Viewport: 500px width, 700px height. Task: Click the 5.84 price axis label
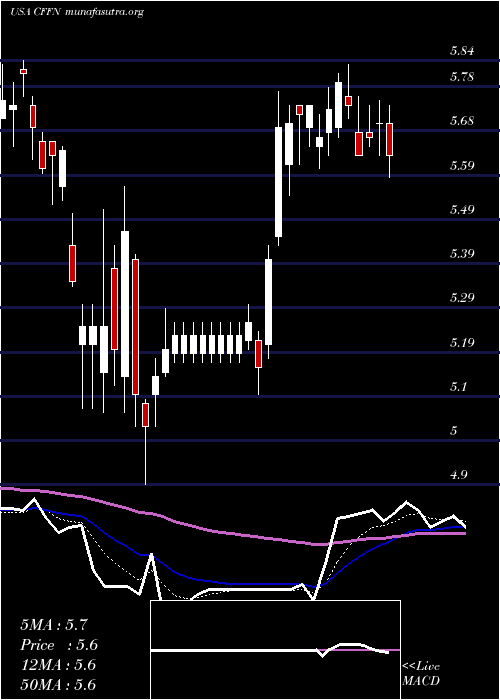(462, 51)
